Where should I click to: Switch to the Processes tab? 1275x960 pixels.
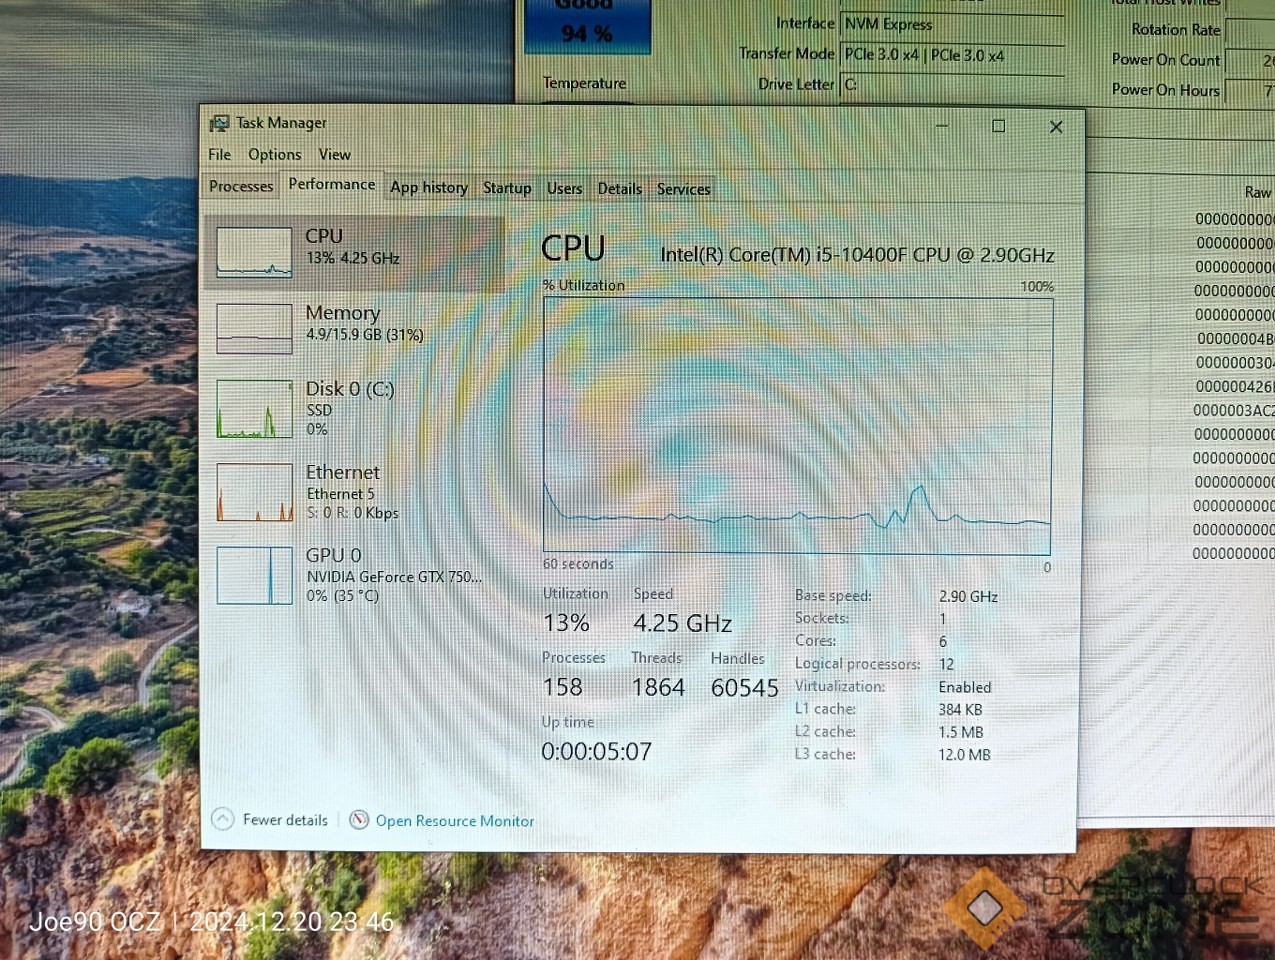pyautogui.click(x=241, y=186)
